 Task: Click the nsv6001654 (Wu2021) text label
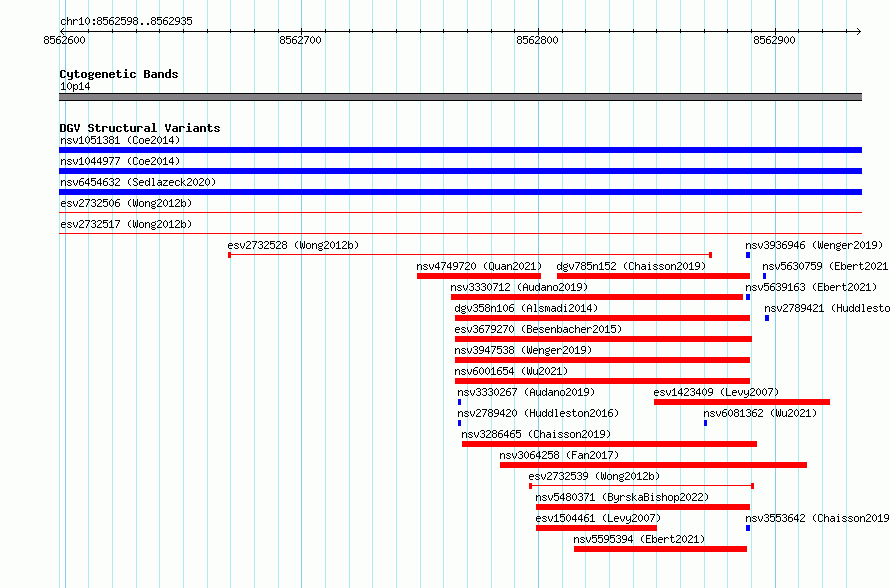pos(511,371)
